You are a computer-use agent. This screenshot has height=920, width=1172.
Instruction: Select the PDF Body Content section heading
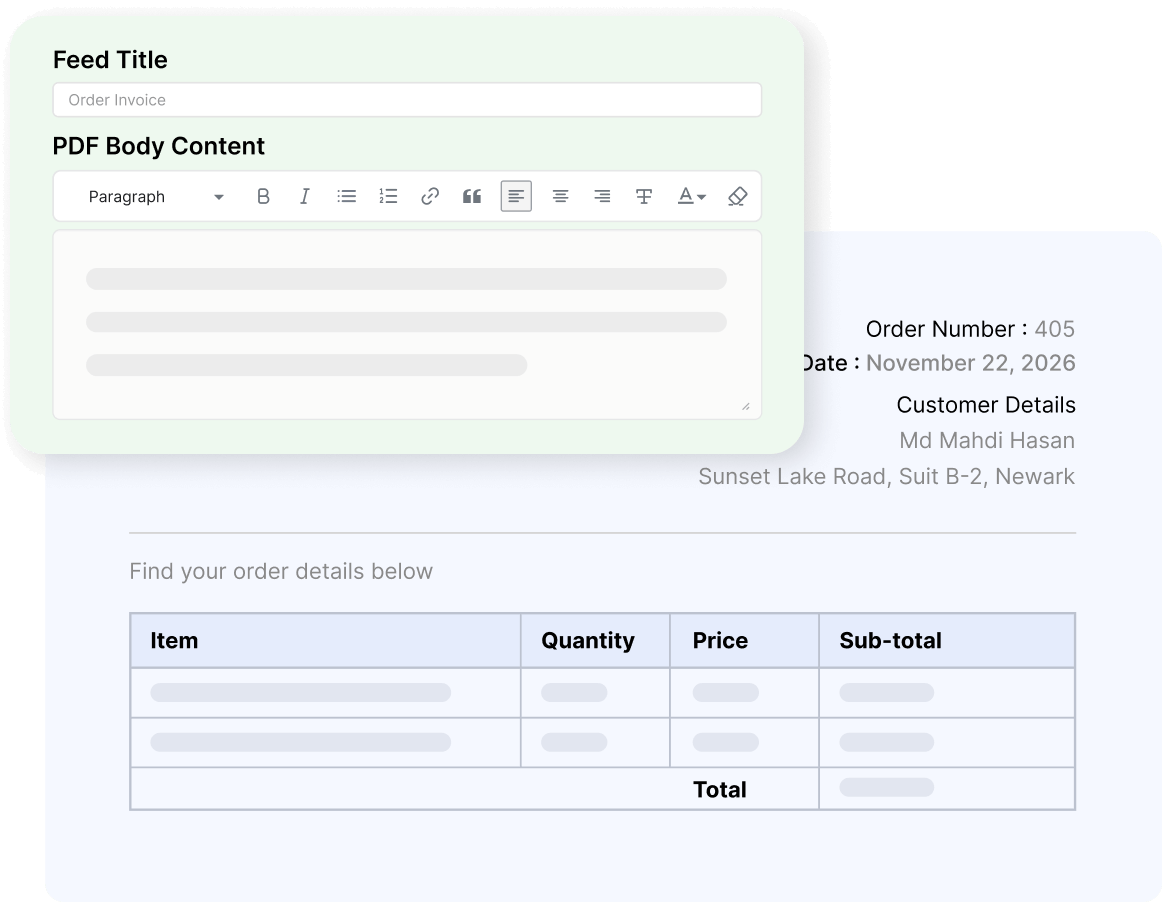tap(158, 146)
